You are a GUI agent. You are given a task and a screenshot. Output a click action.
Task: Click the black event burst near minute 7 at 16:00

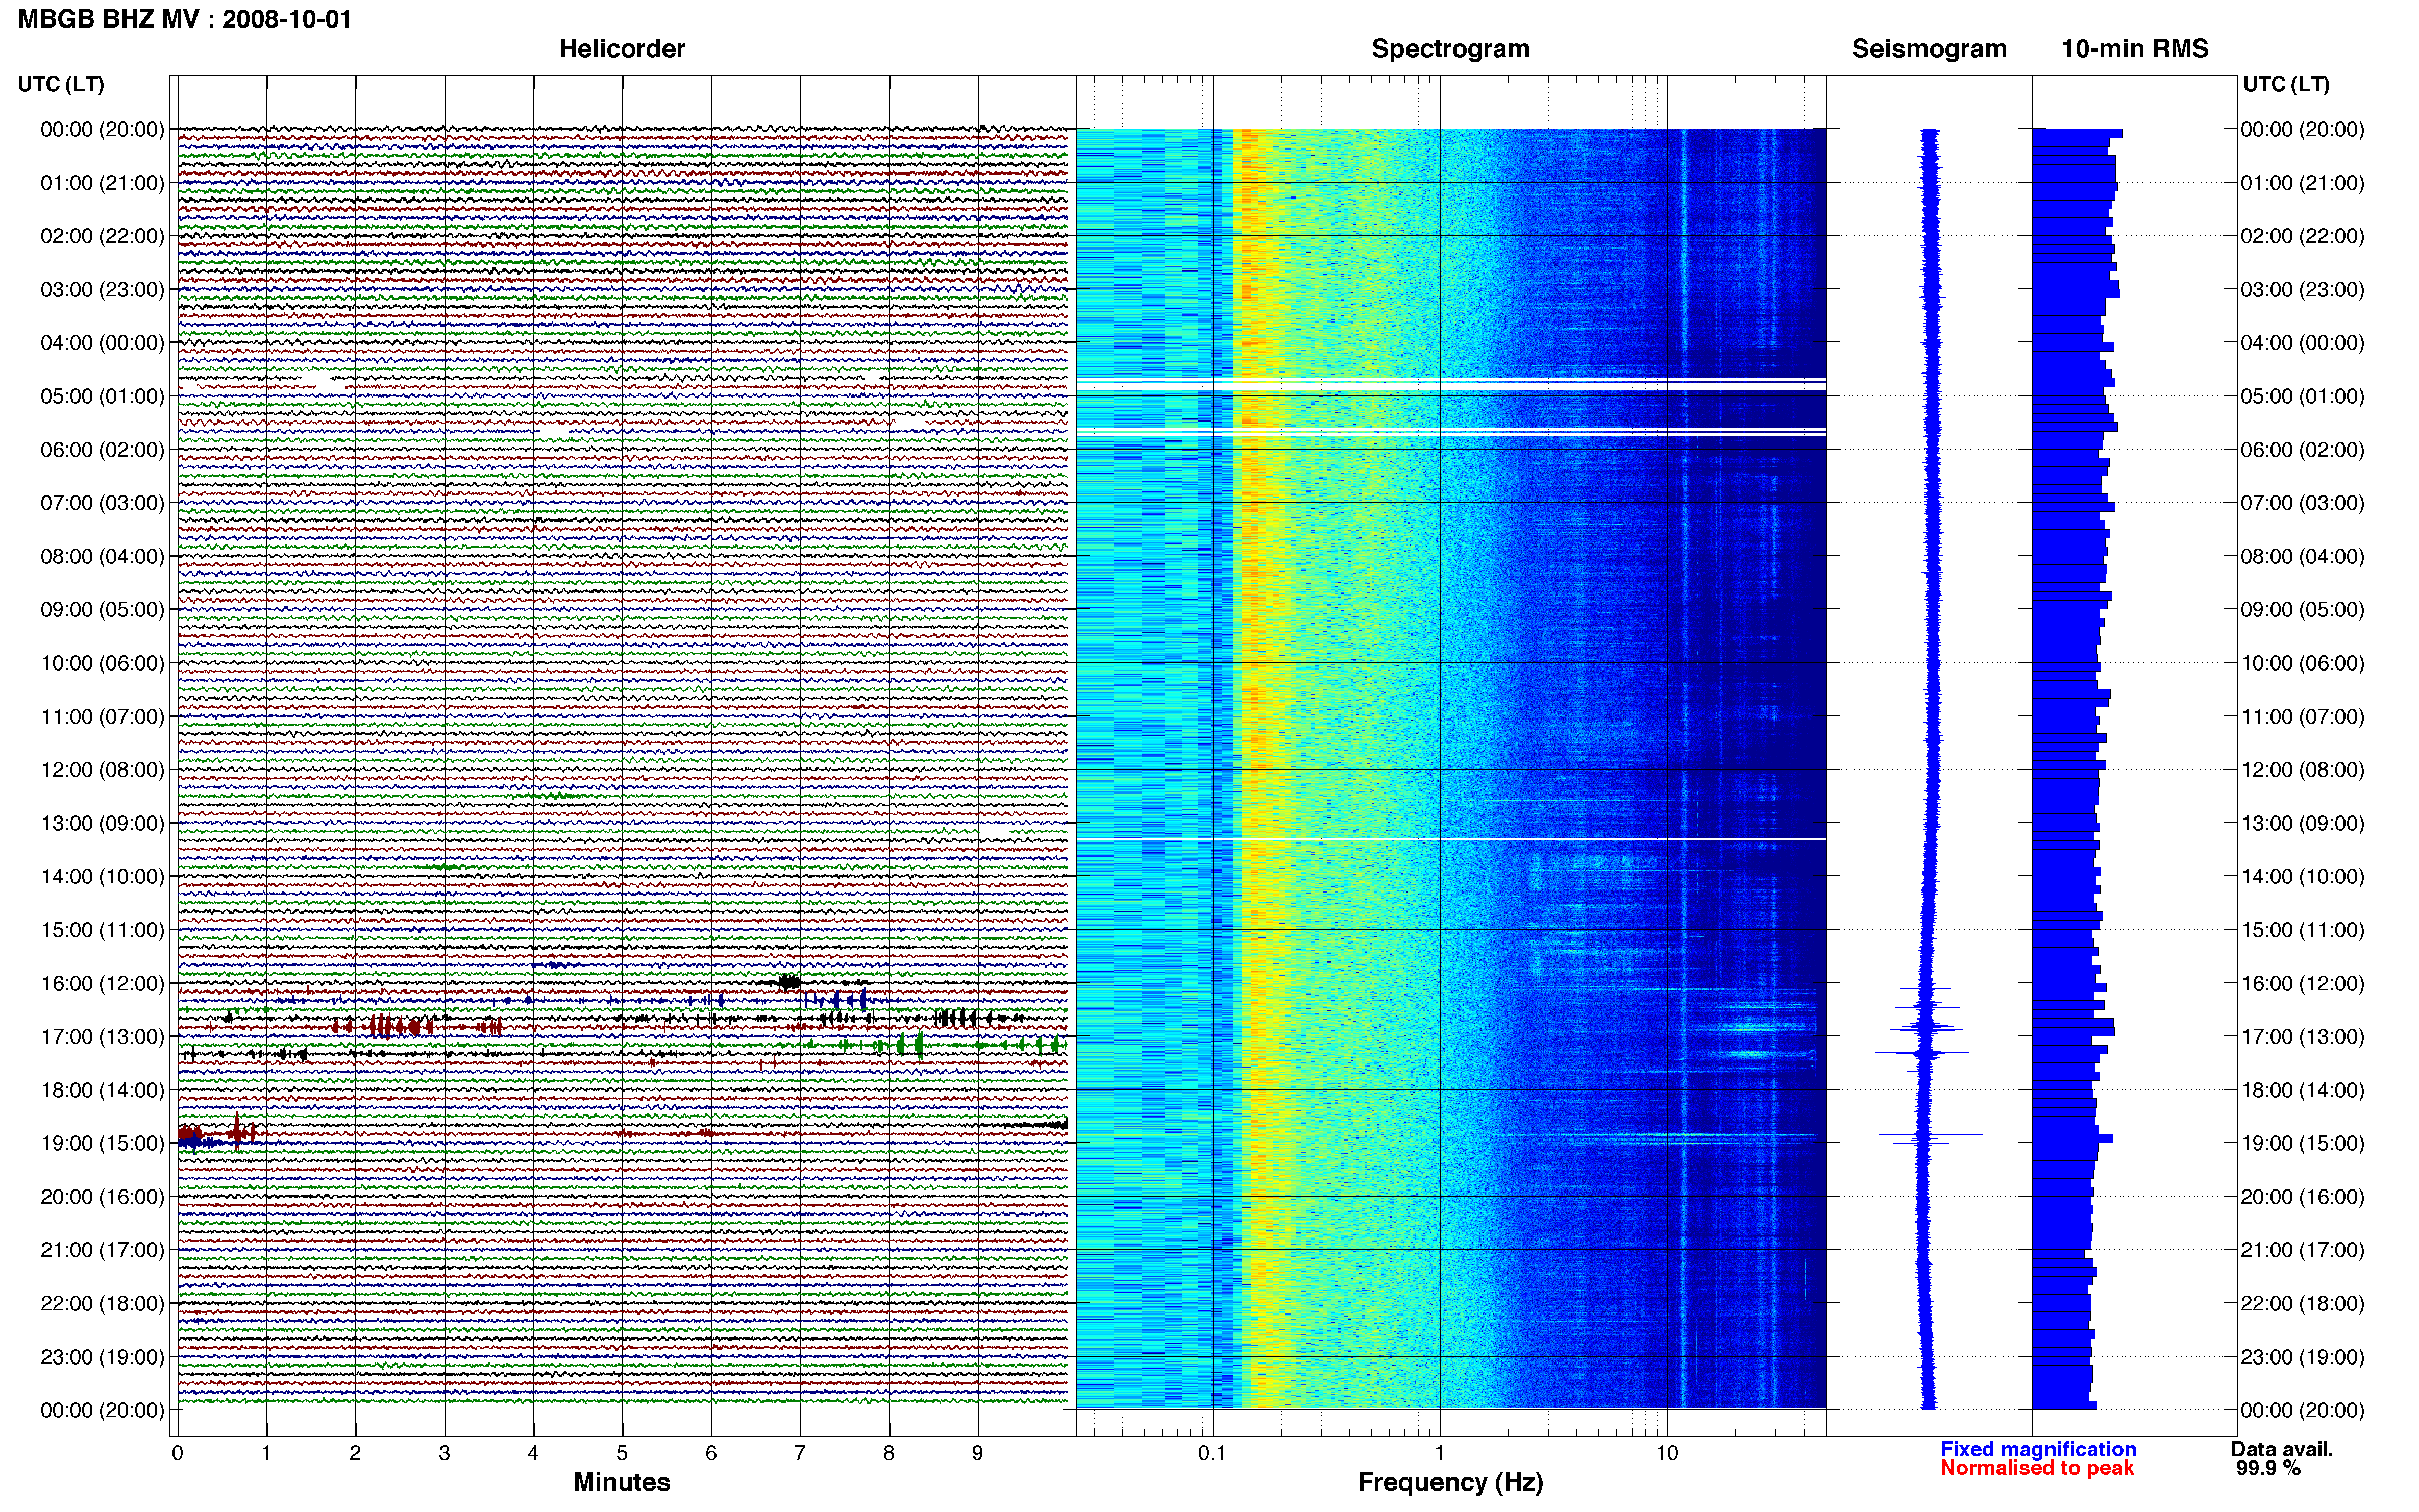tap(789, 982)
